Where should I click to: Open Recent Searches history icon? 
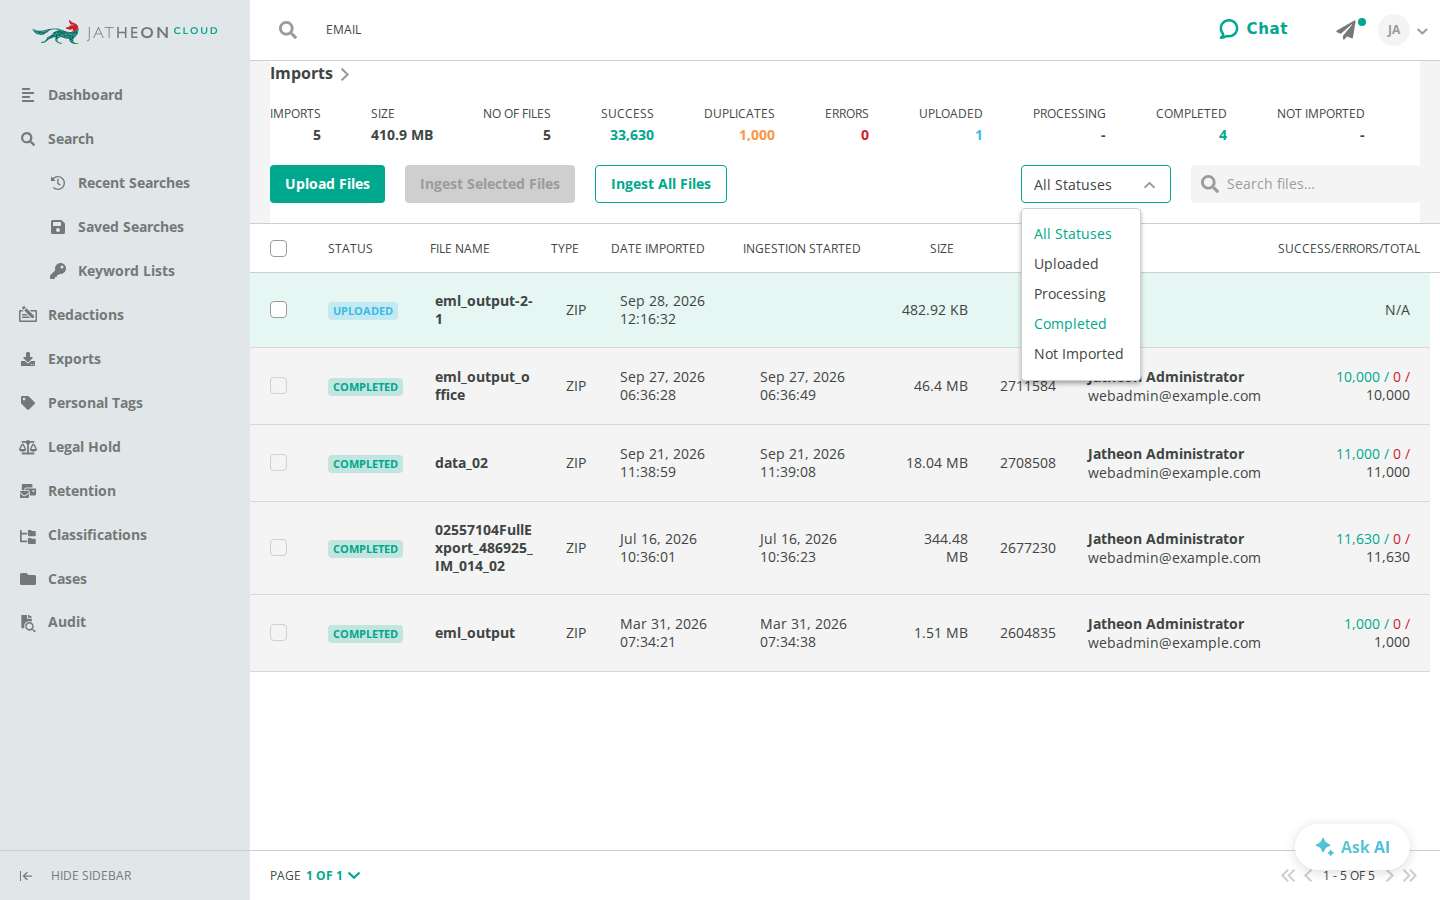58,183
